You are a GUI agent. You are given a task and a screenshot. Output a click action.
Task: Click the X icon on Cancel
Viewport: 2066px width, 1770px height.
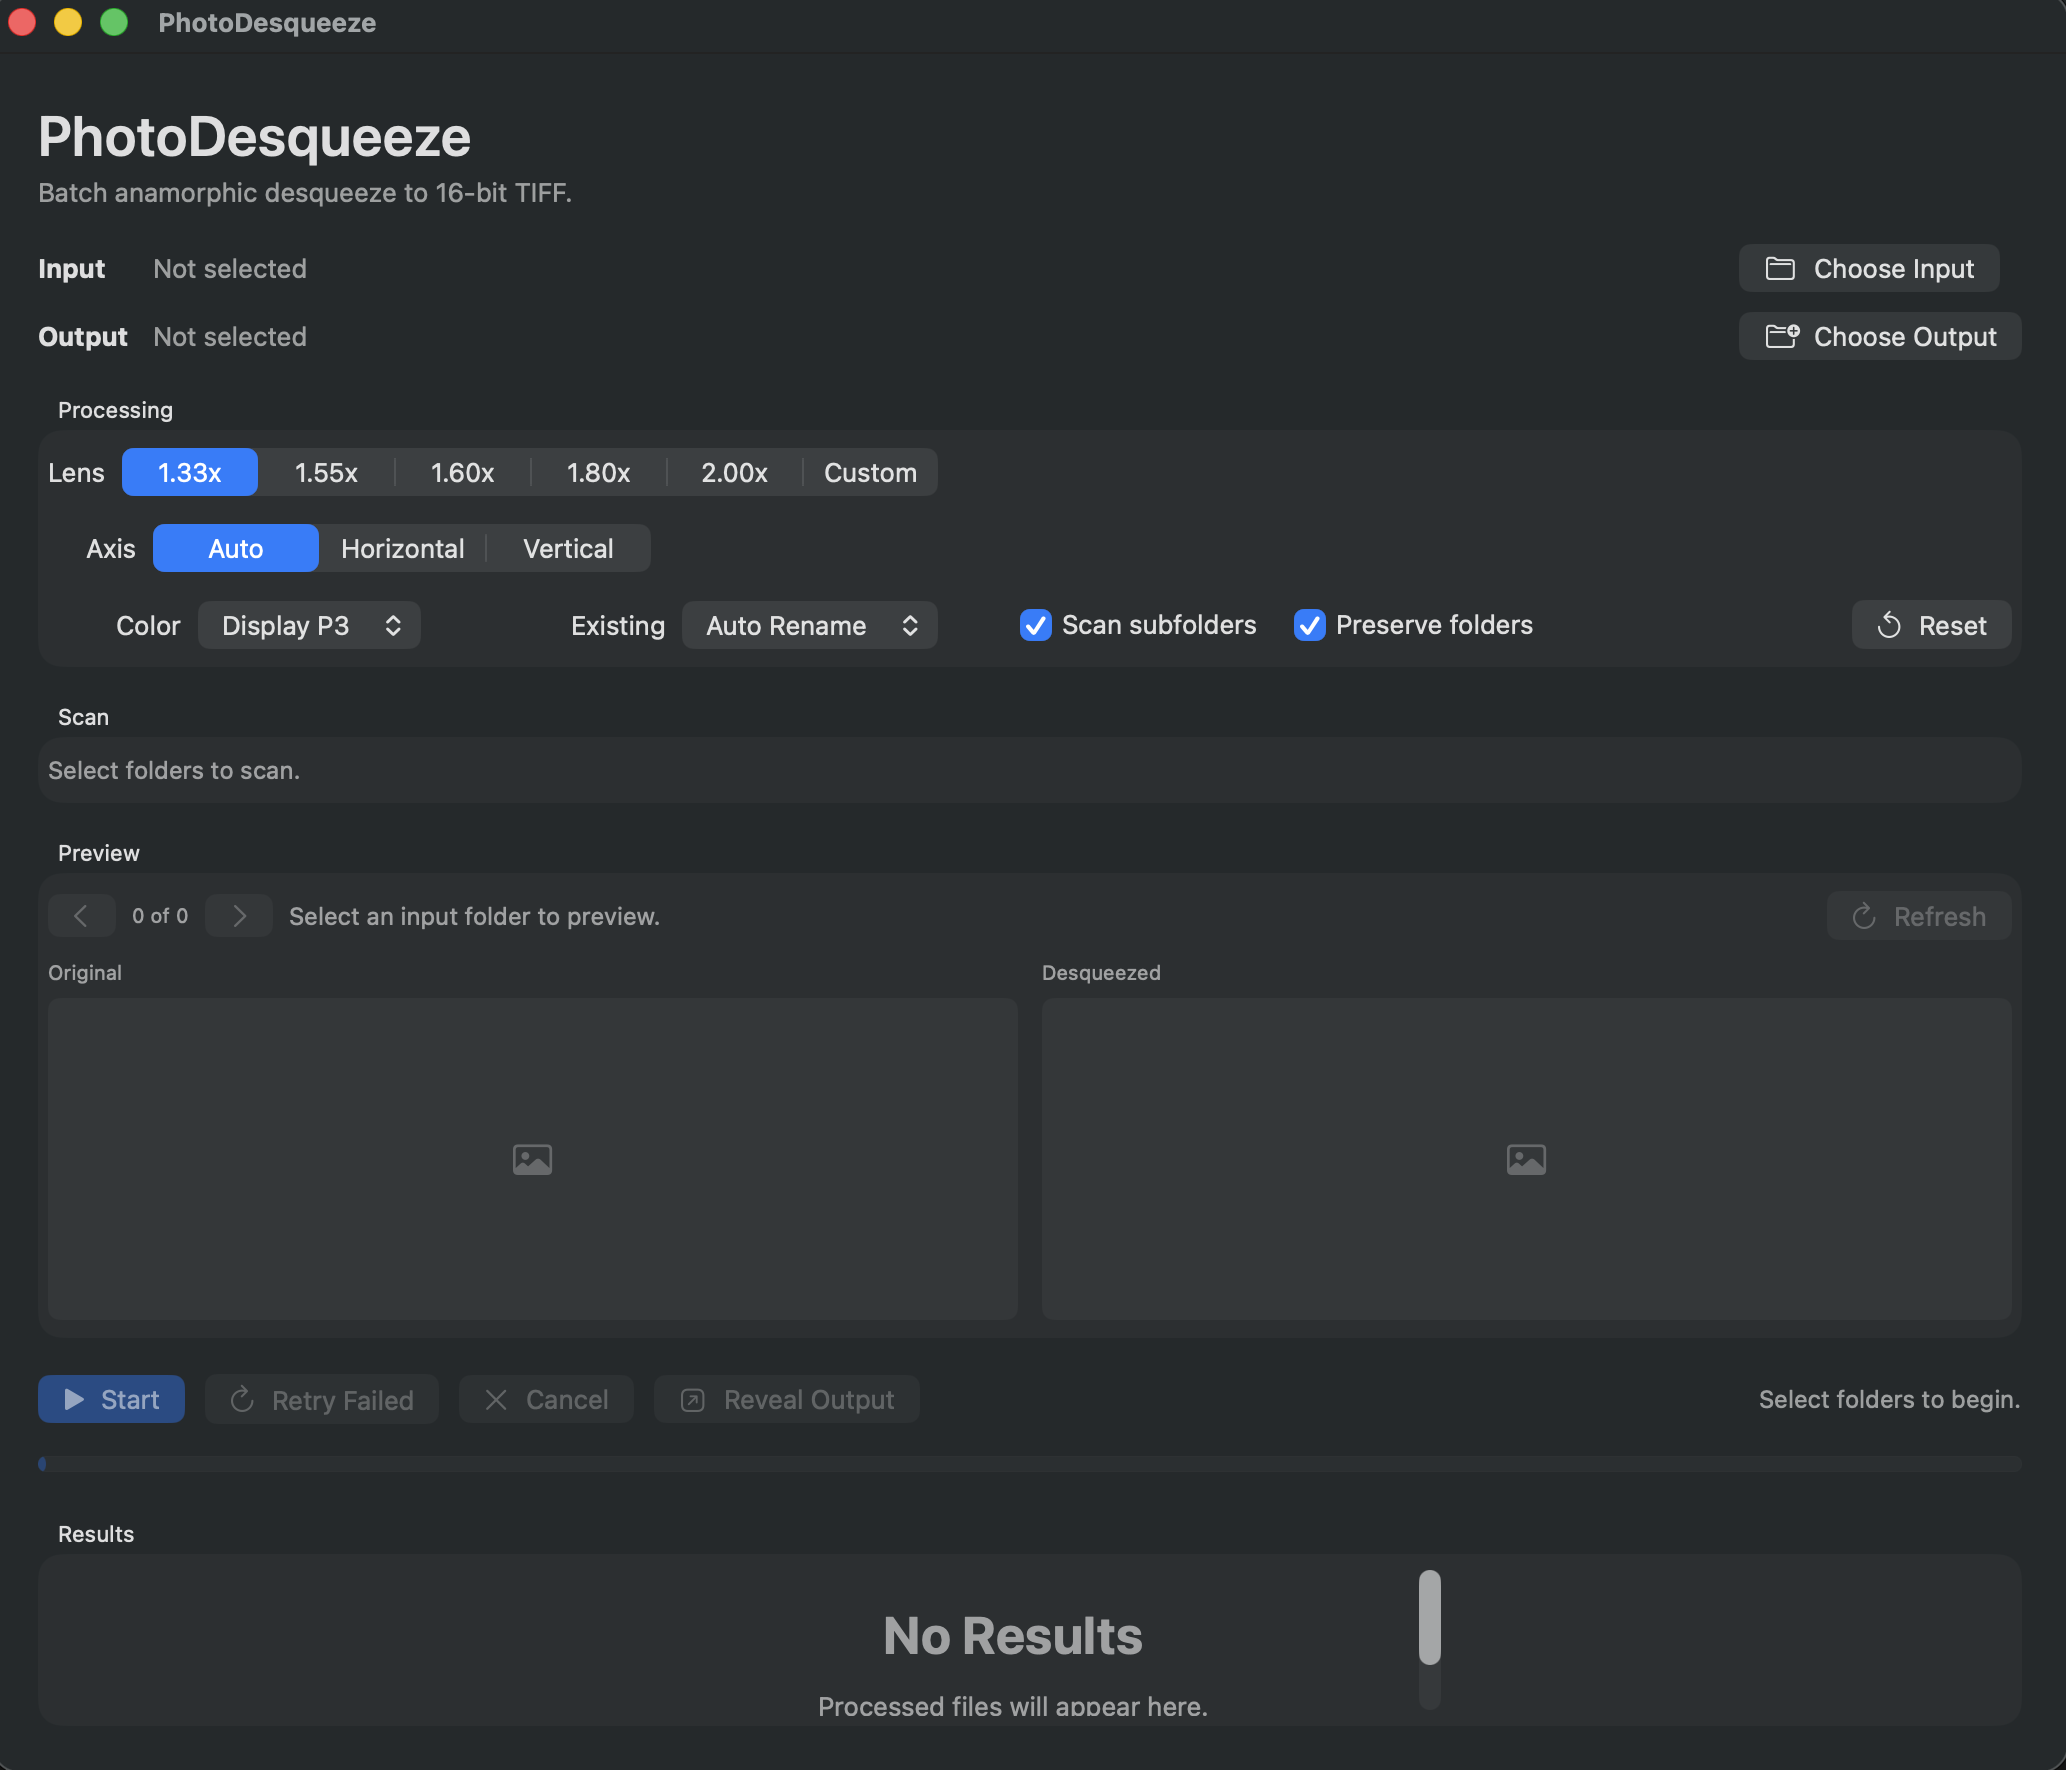pos(496,1399)
